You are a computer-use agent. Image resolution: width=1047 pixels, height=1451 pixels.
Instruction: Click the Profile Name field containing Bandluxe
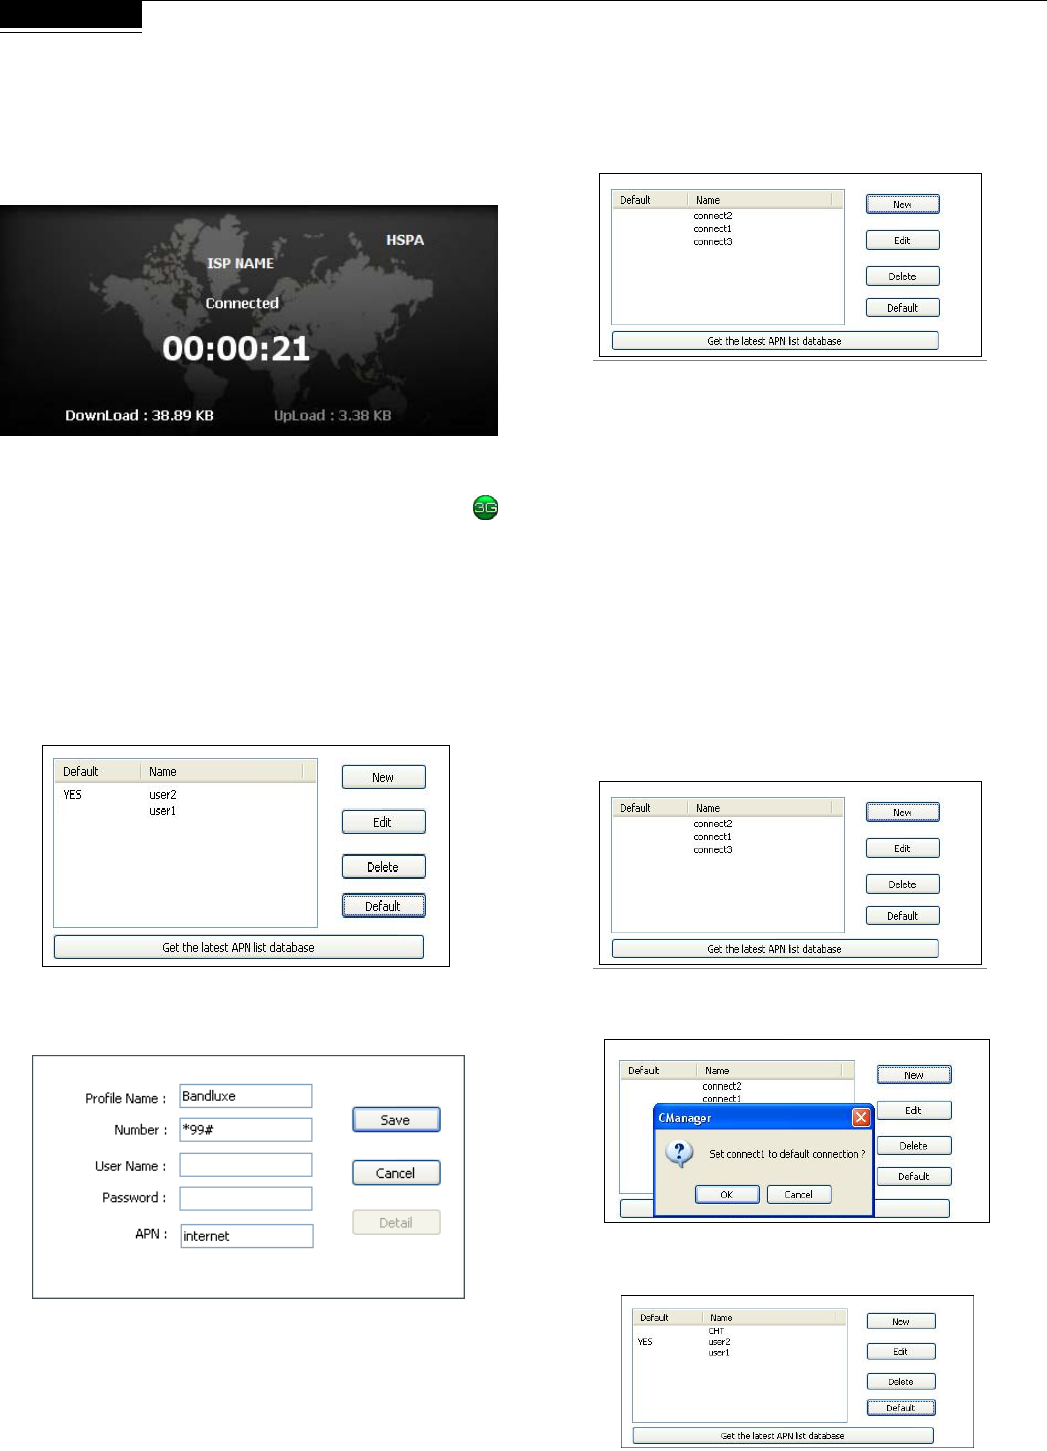coord(246,1096)
